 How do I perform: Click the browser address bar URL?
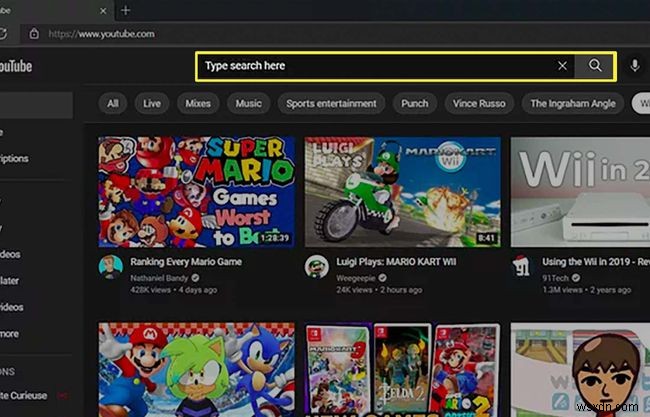(x=102, y=34)
